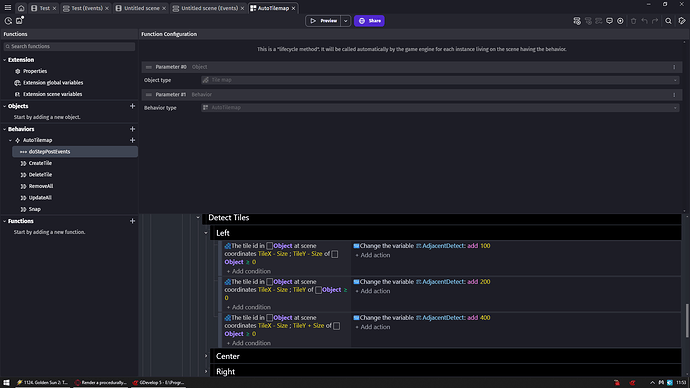Click the add event toolbar icon
Image resolution: width=690 pixels, height=388 pixels.
click(x=577, y=21)
